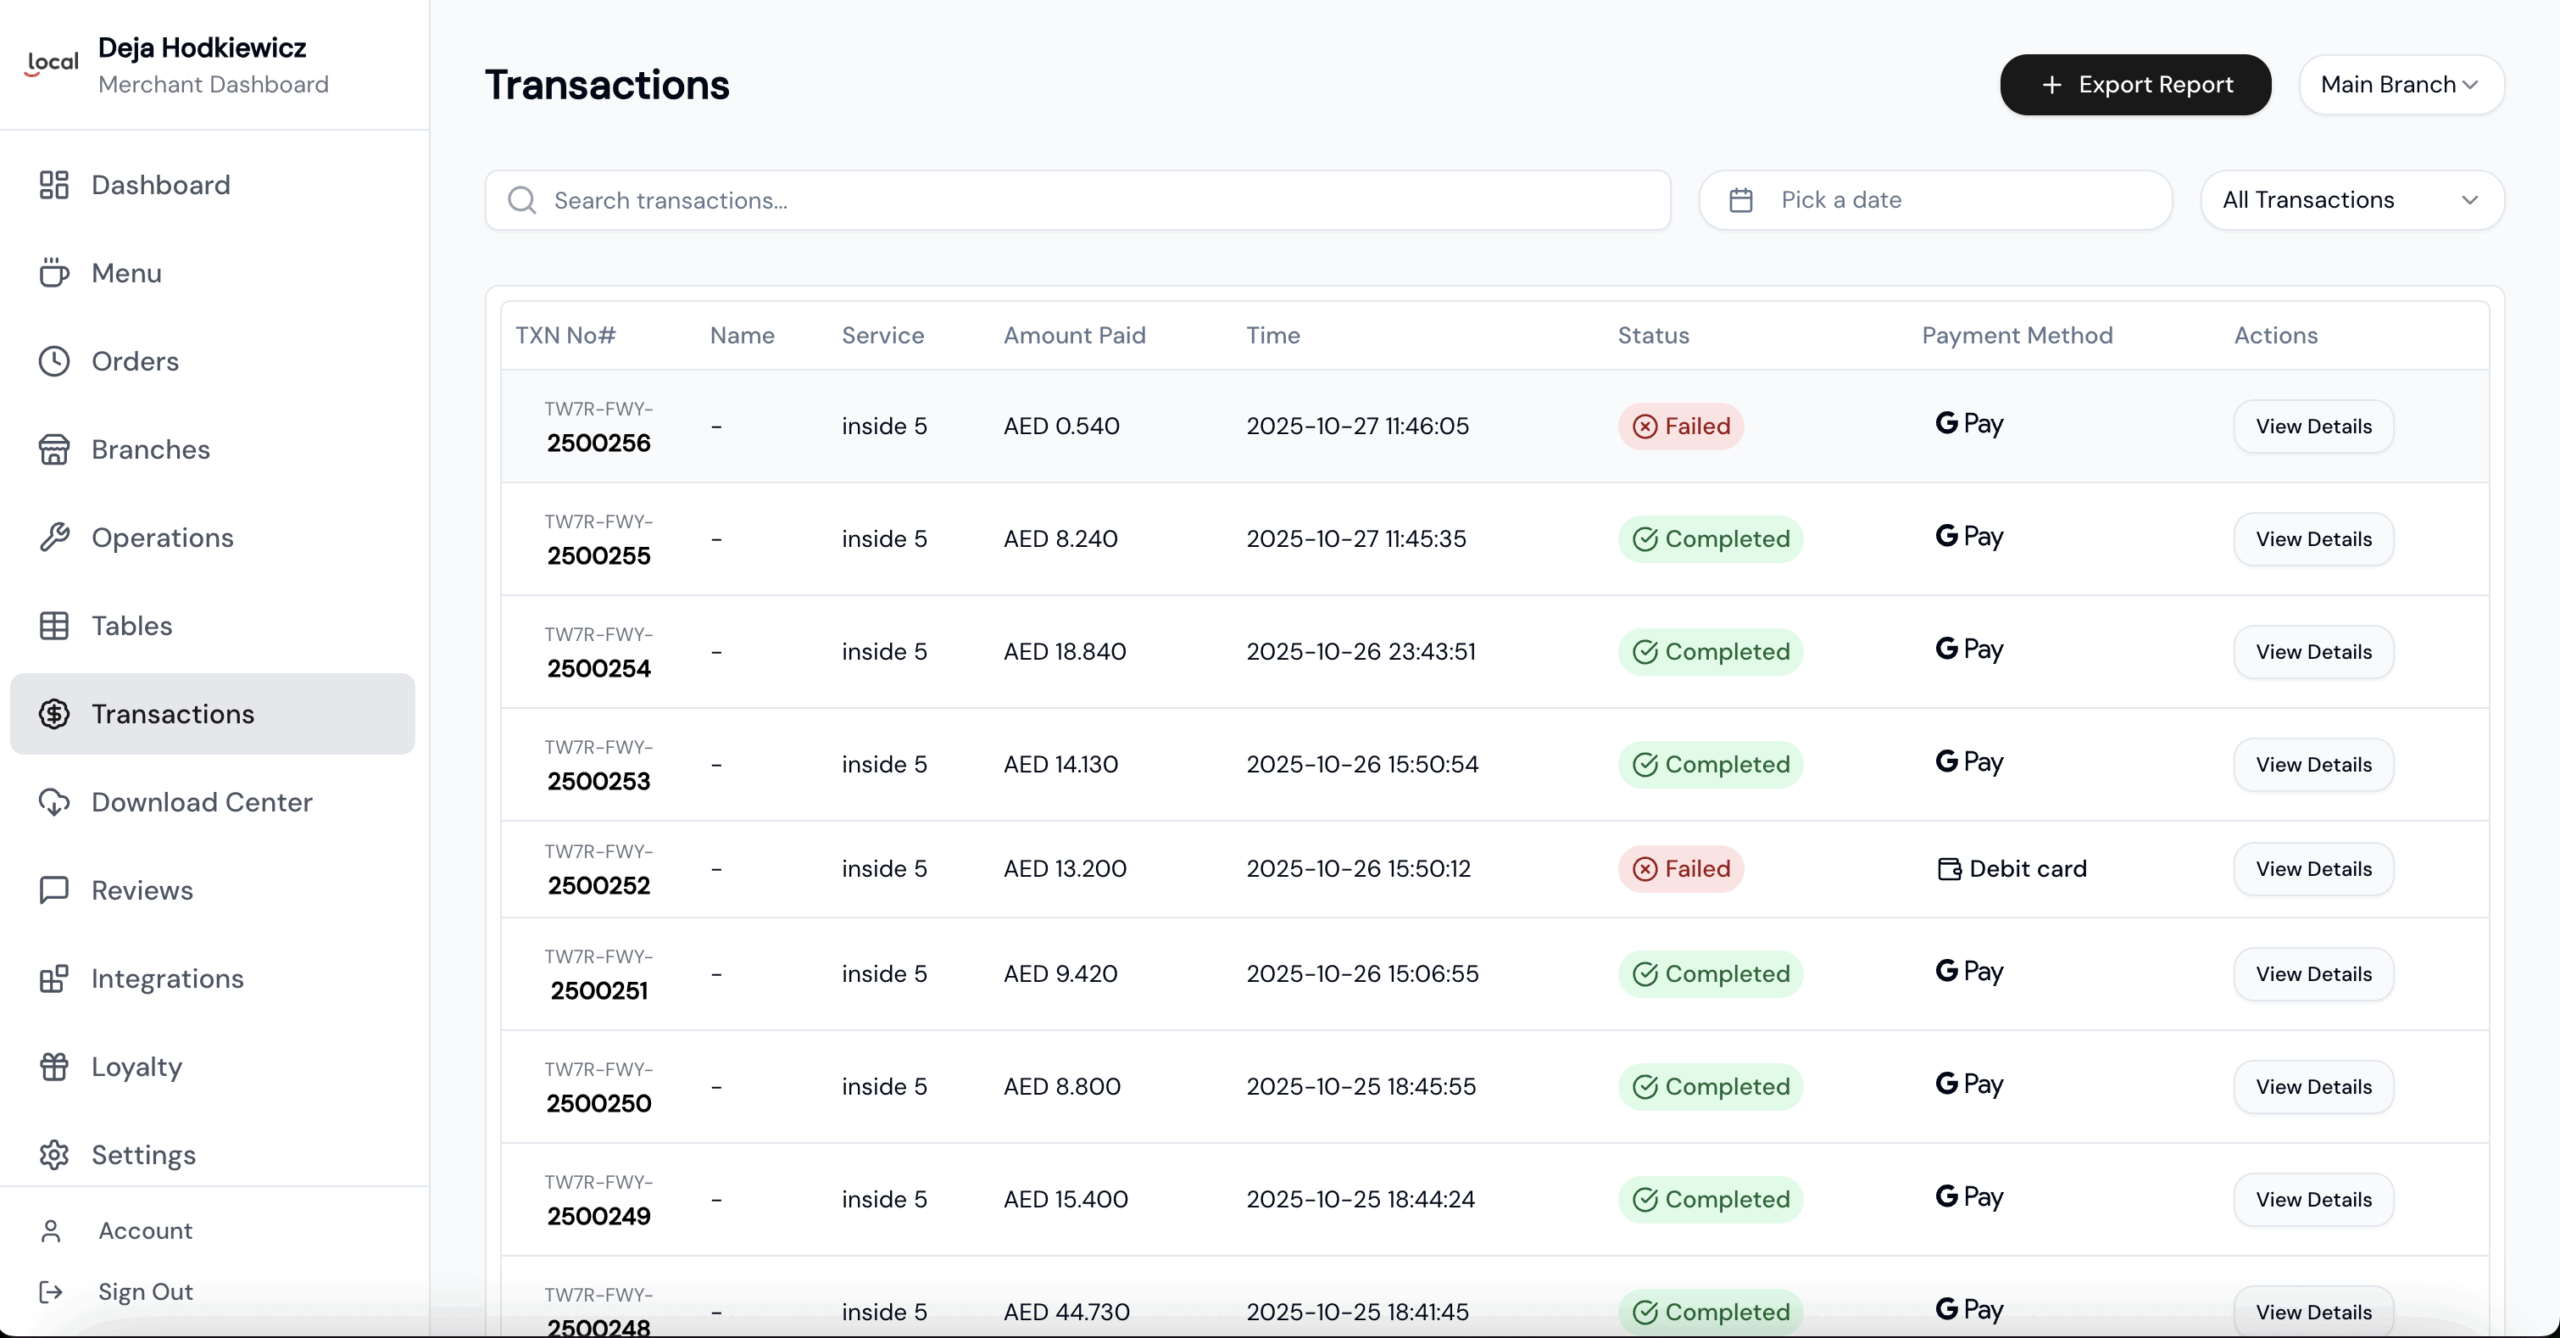Click Sign Out link
Screen dimensions: 2560x1338
pyautogui.click(x=145, y=1292)
